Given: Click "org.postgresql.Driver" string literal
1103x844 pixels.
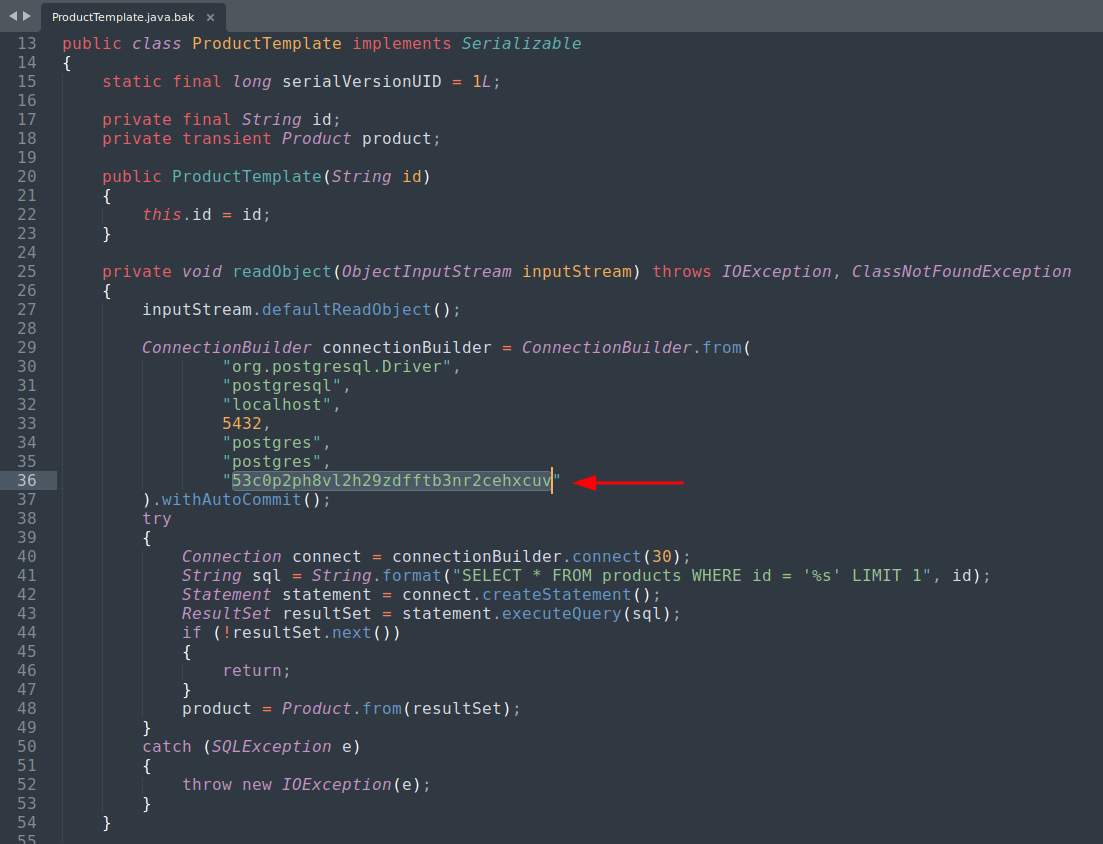Looking at the screenshot, I should [336, 366].
